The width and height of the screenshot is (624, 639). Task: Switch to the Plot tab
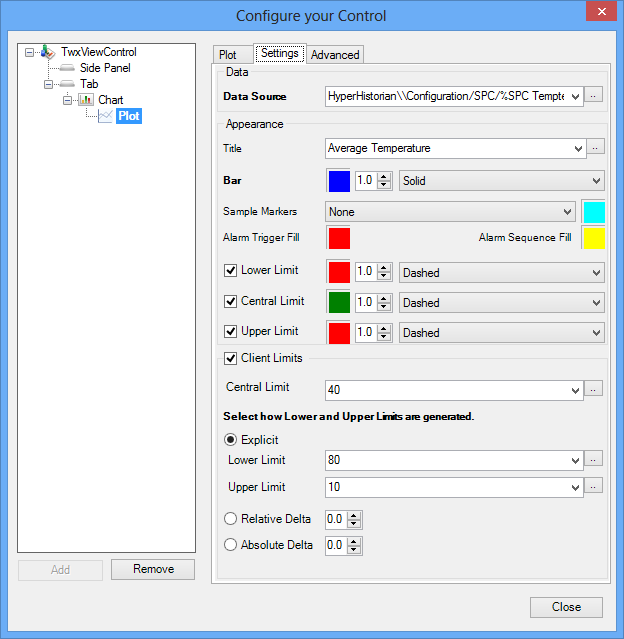[x=228, y=55]
